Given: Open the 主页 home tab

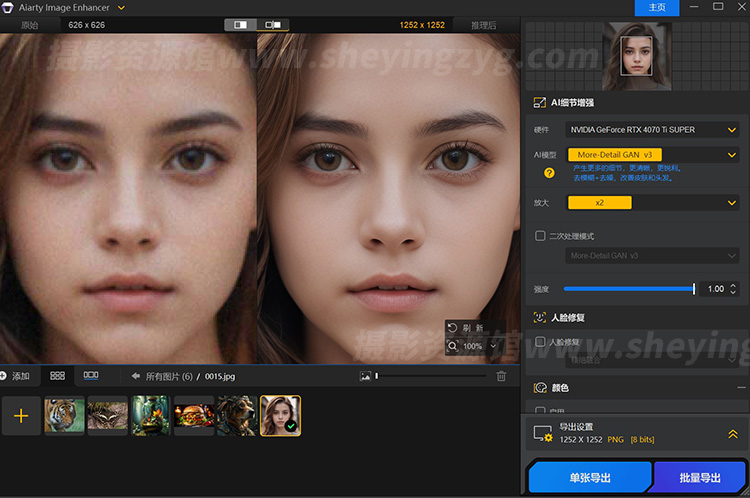Looking at the screenshot, I should tap(657, 7).
